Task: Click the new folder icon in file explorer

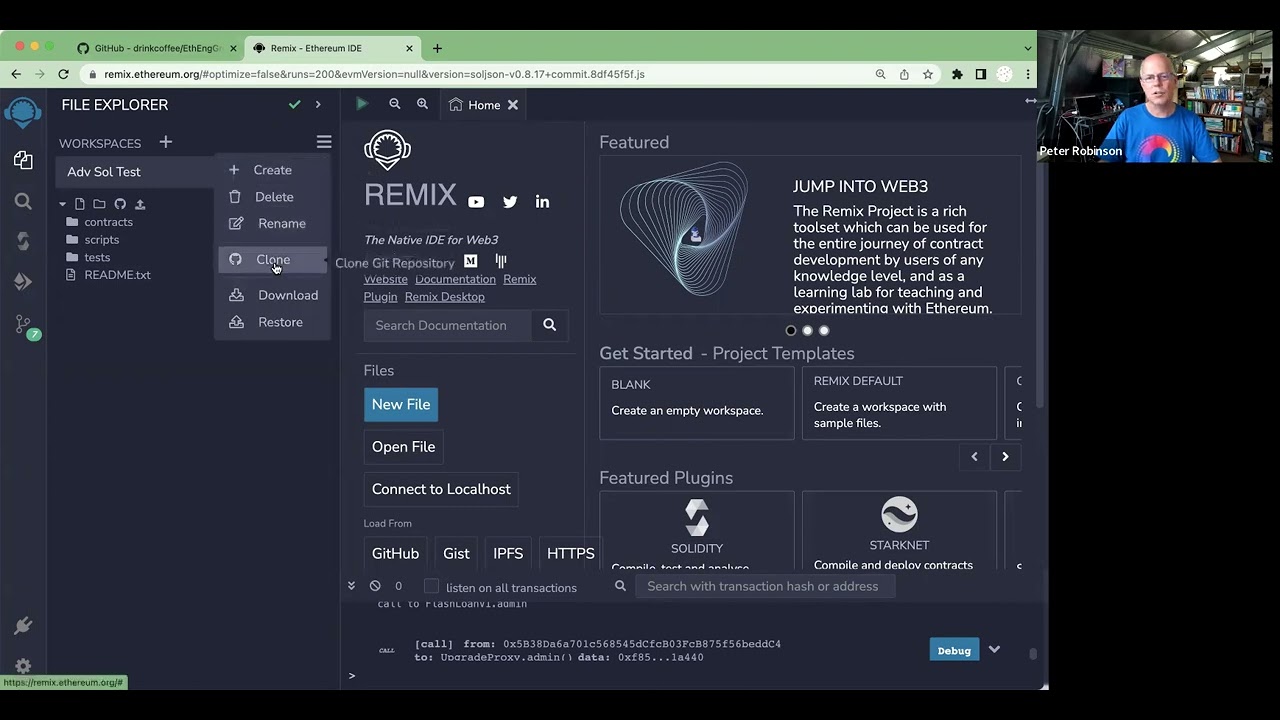Action: click(x=99, y=204)
